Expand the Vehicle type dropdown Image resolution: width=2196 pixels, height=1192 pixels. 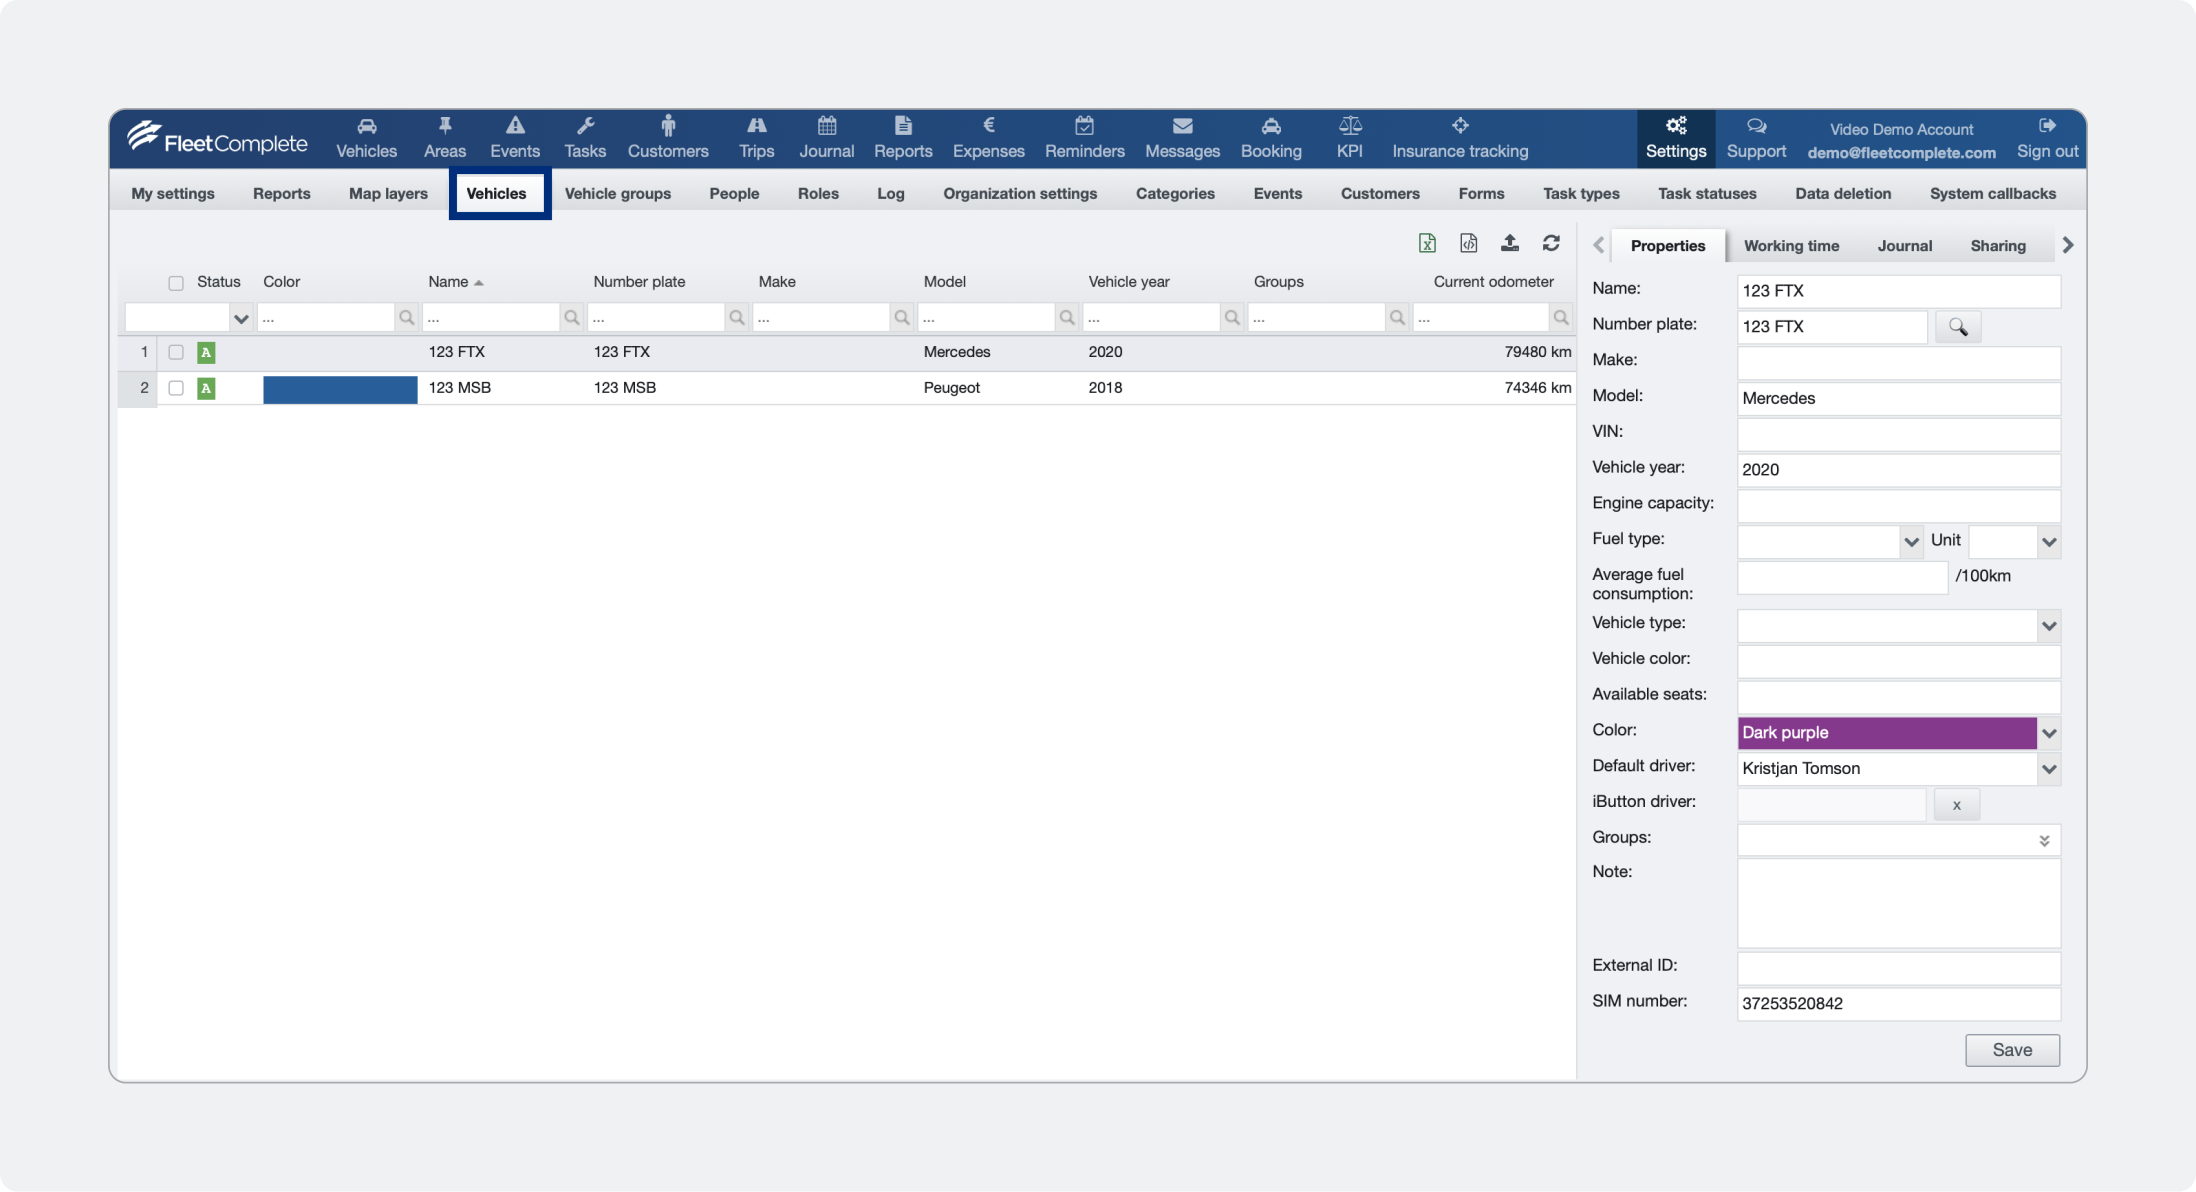click(2048, 626)
